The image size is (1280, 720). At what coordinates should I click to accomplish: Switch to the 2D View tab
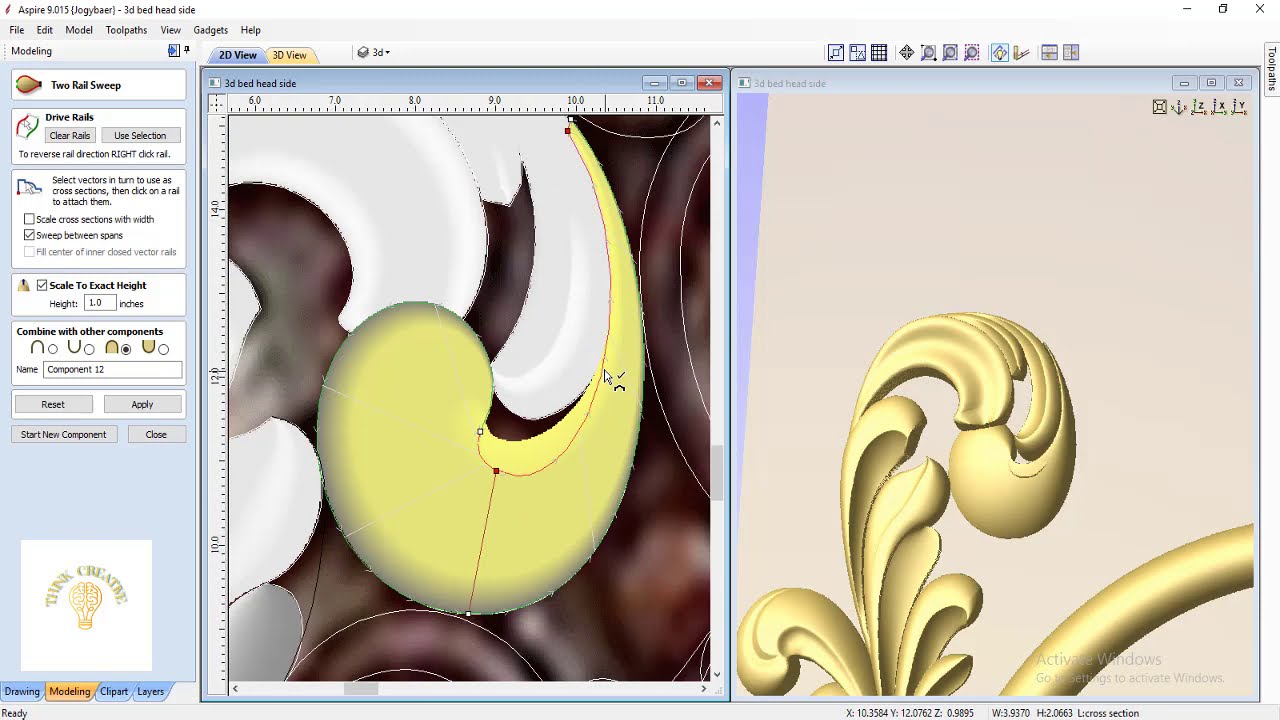[x=238, y=55]
